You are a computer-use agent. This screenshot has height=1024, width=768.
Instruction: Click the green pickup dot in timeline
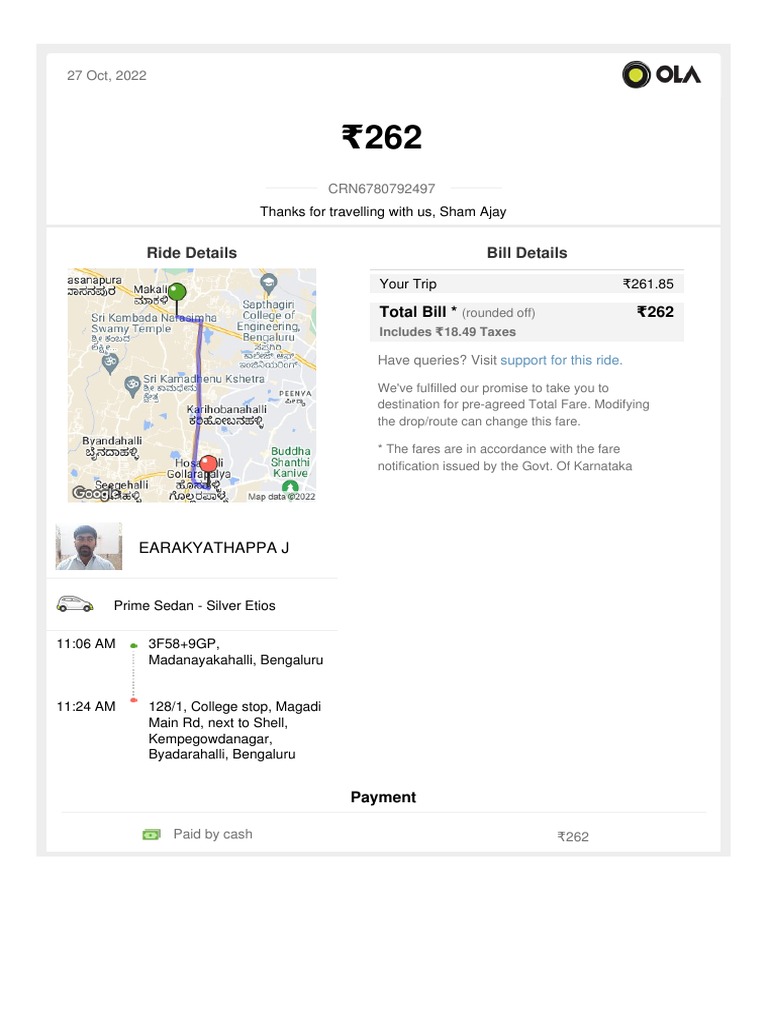pos(134,646)
